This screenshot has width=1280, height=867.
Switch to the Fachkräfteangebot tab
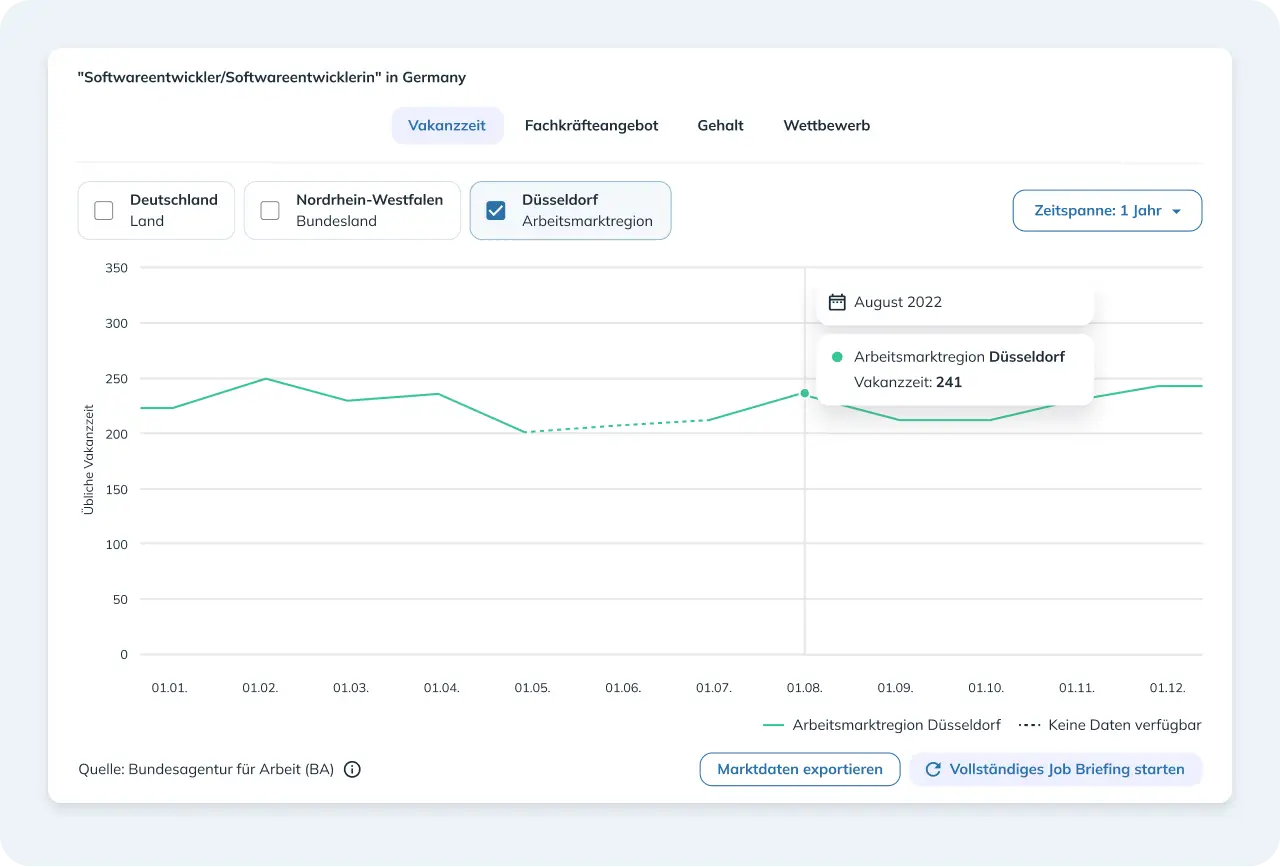[591, 126]
